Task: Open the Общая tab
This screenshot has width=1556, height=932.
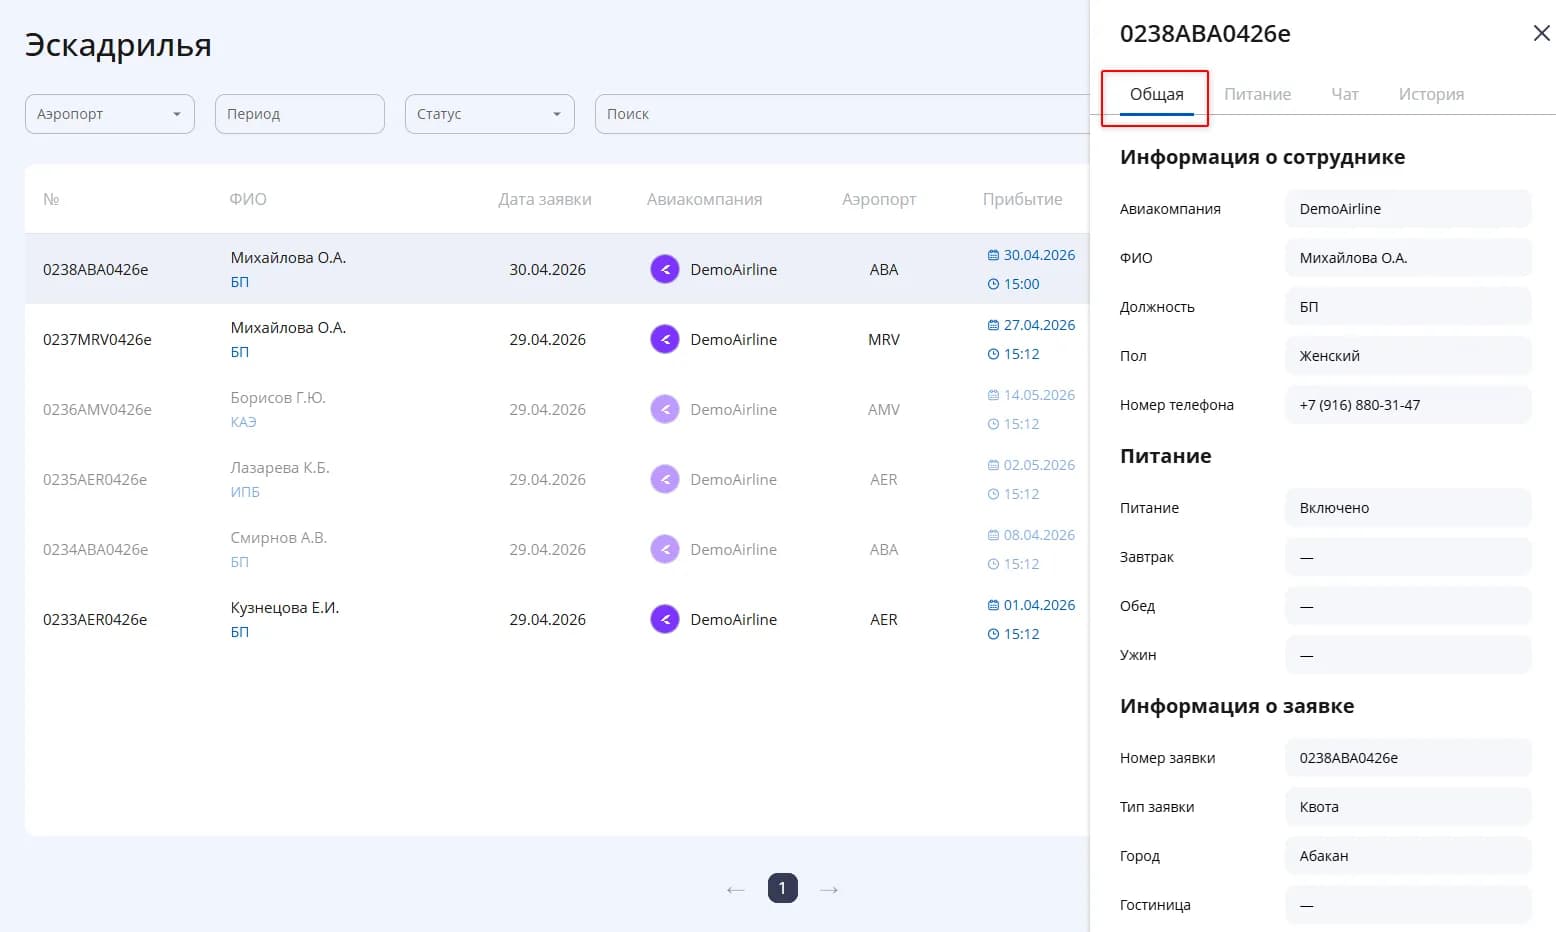Action: [x=1156, y=94]
